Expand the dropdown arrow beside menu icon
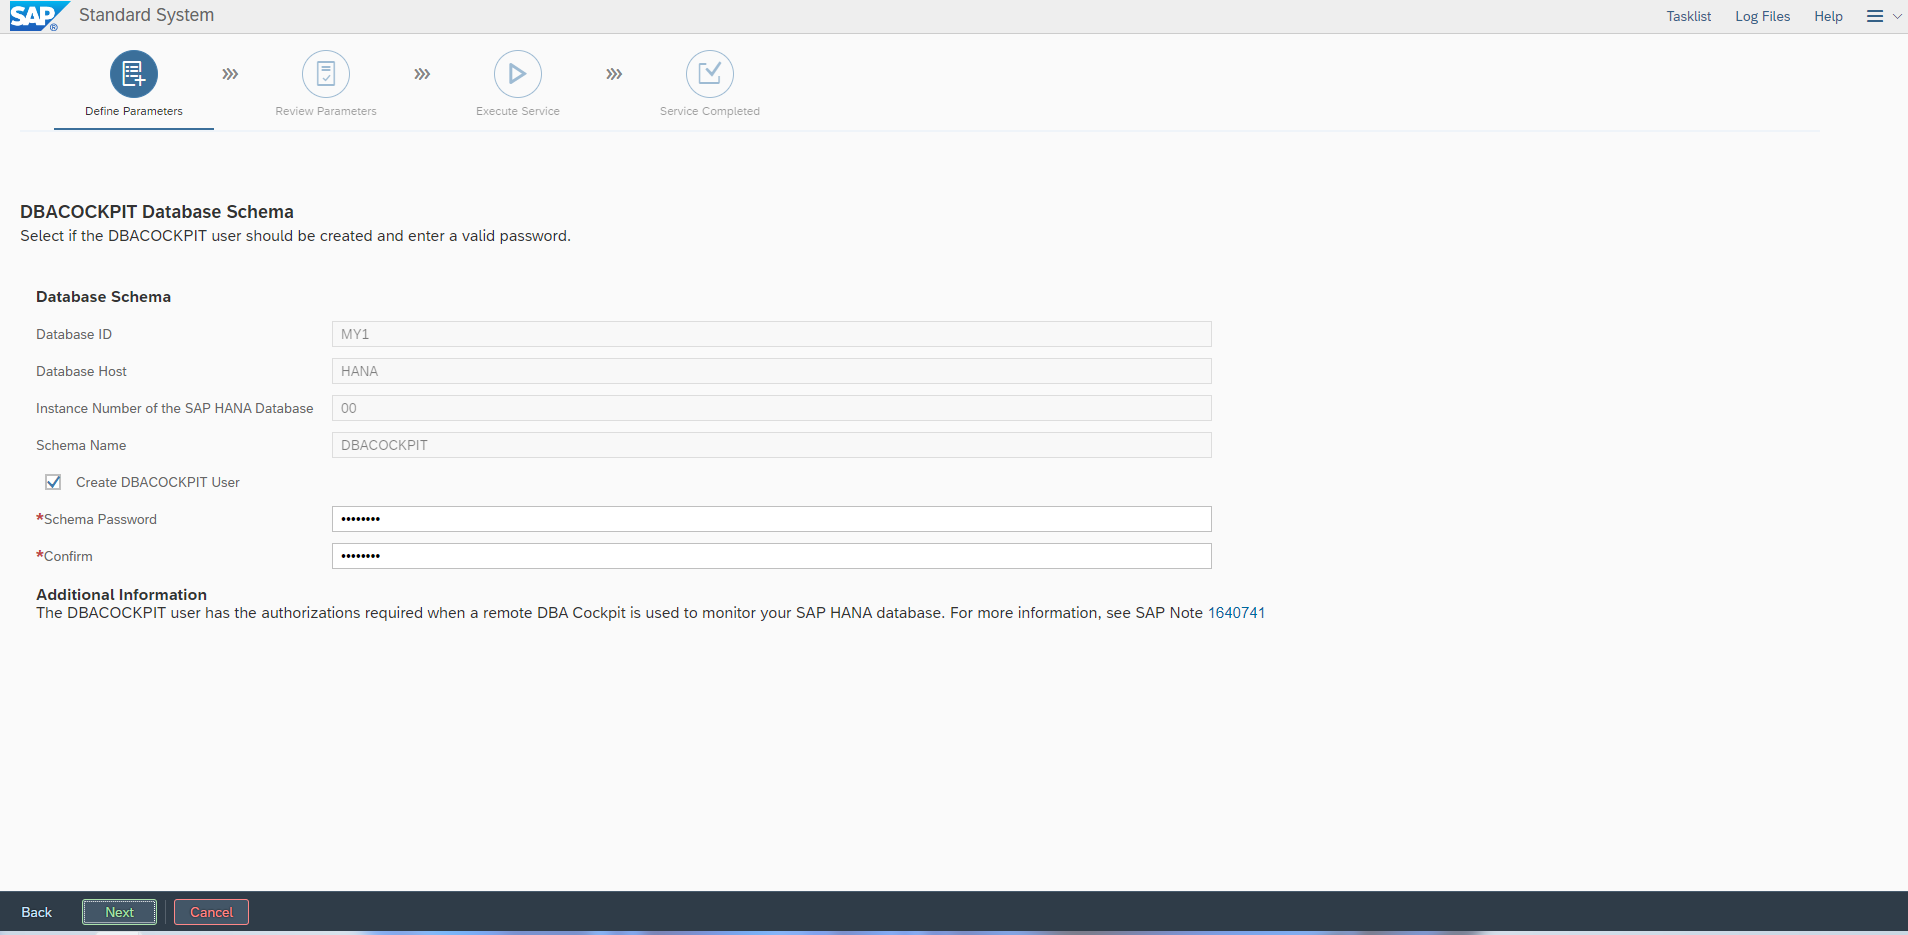This screenshot has height=935, width=1908. (1896, 16)
